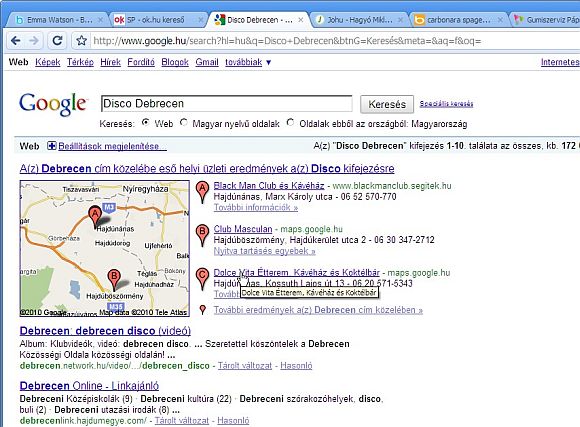This screenshot has height=427, width=580.
Task: Click the Google logo
Action: [53, 104]
